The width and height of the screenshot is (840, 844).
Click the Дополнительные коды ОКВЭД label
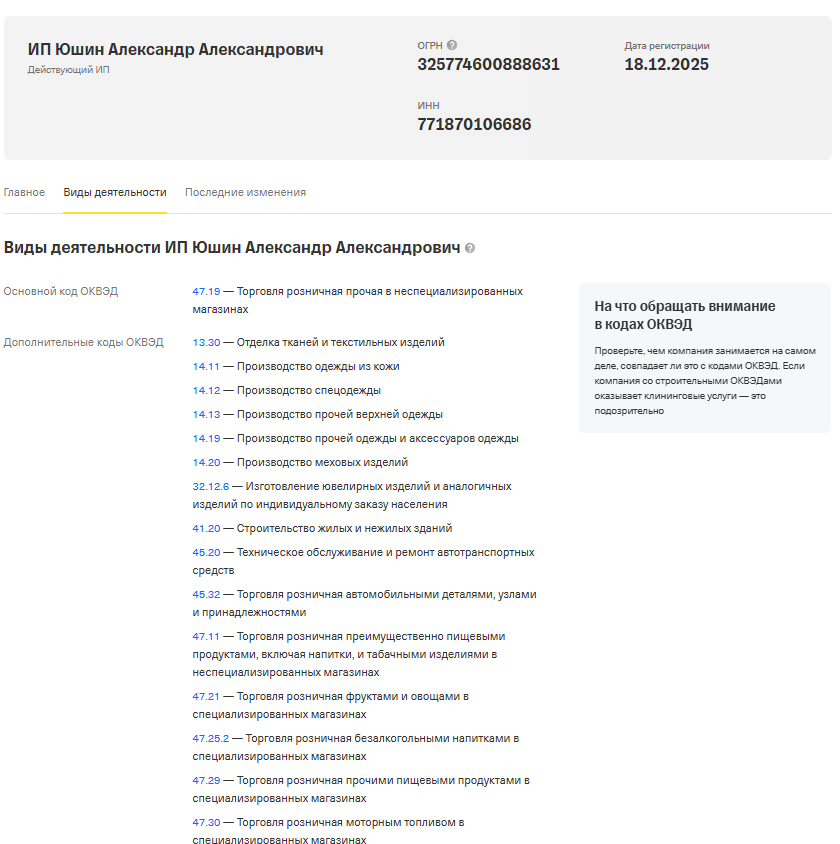pyautogui.click(x=83, y=342)
